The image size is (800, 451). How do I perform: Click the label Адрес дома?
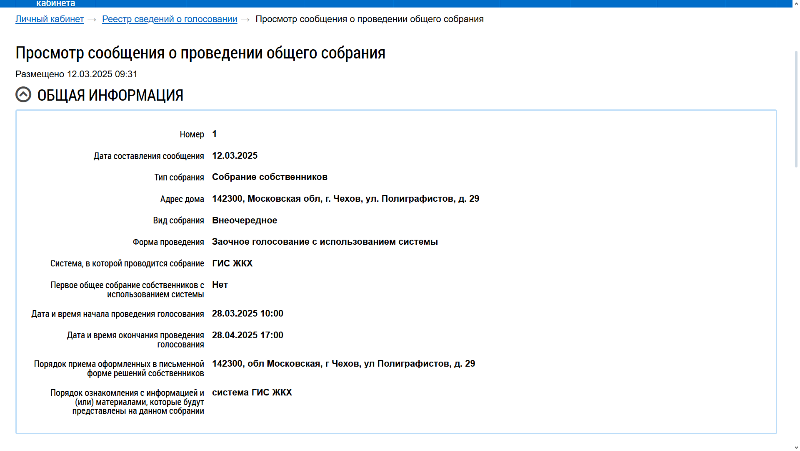[x=182, y=198]
